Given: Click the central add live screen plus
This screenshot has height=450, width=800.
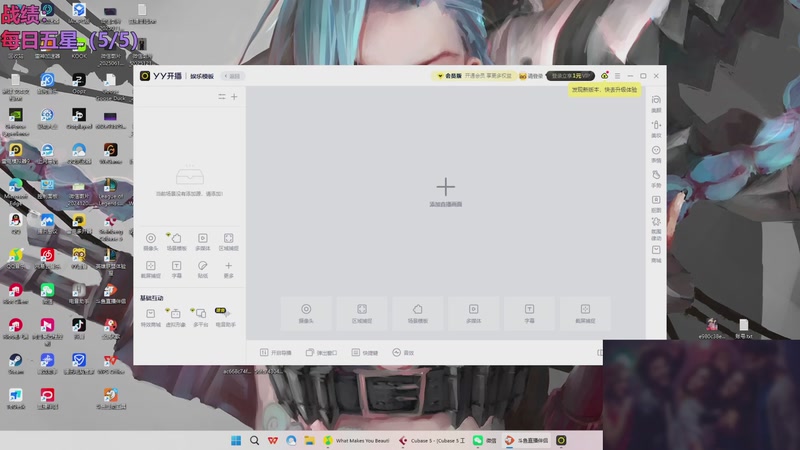Looking at the screenshot, I should (x=445, y=187).
